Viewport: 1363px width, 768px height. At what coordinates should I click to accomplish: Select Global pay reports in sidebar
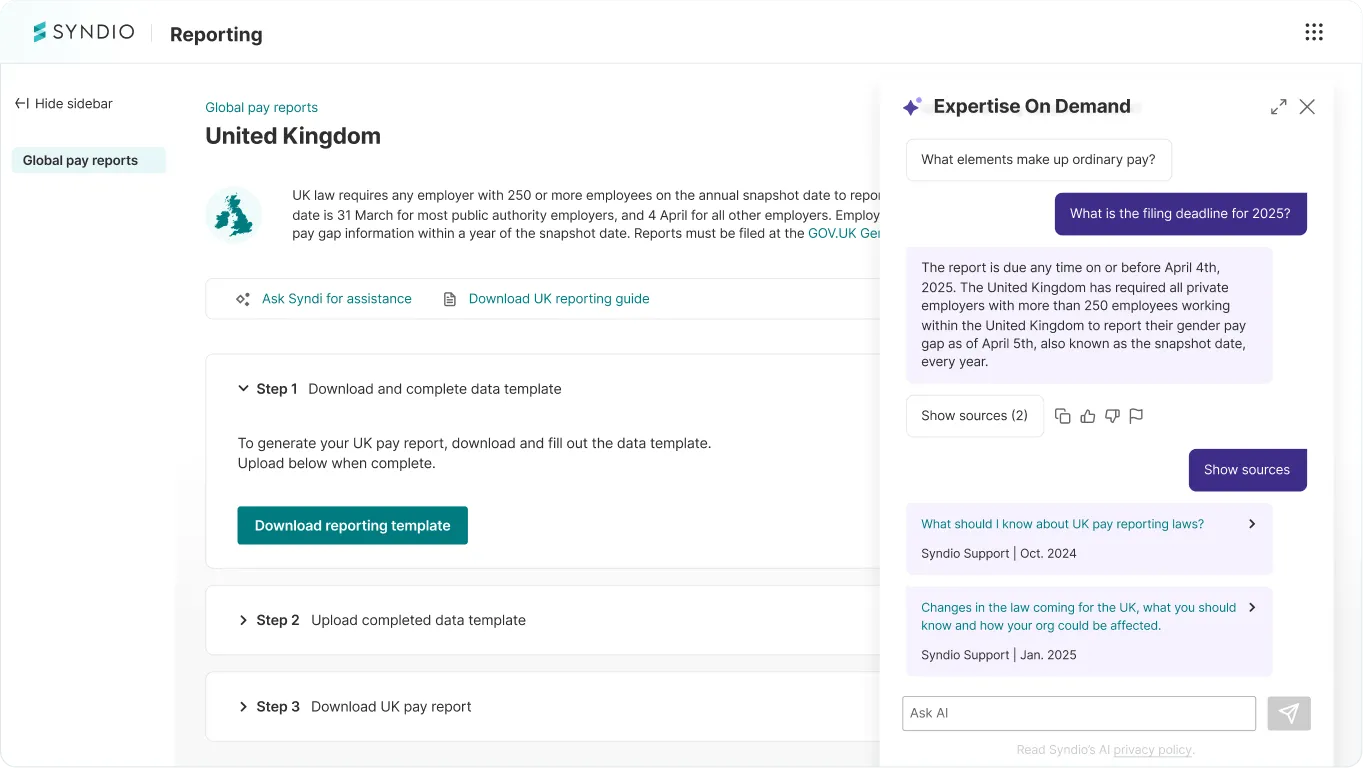click(81, 160)
